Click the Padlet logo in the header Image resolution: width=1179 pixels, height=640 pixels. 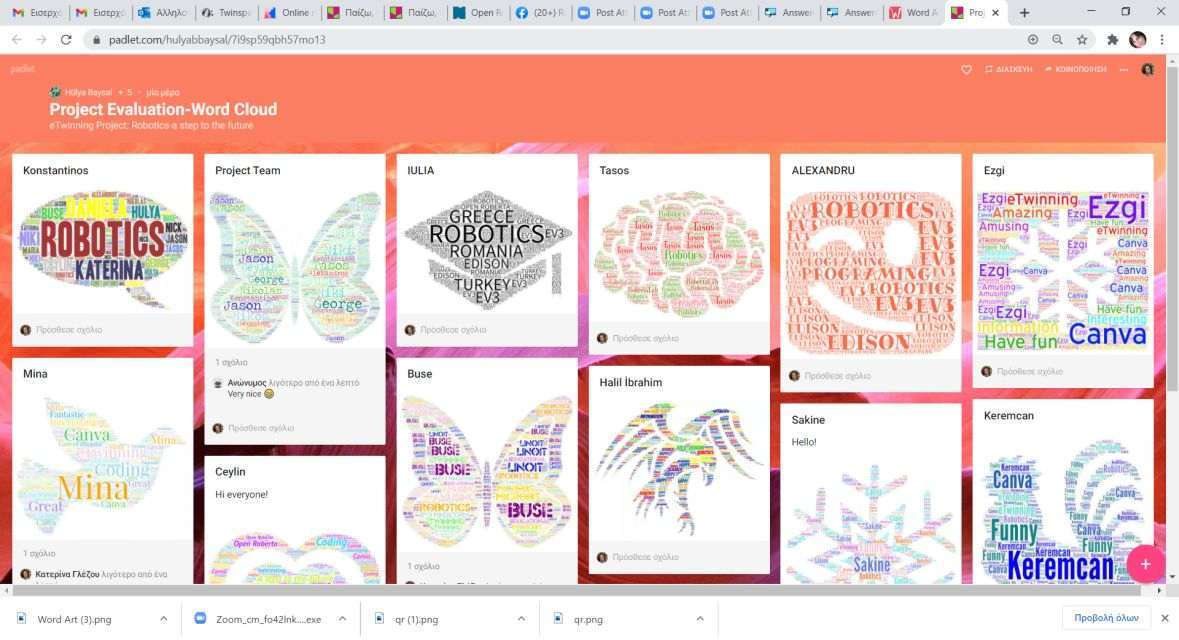(x=23, y=68)
